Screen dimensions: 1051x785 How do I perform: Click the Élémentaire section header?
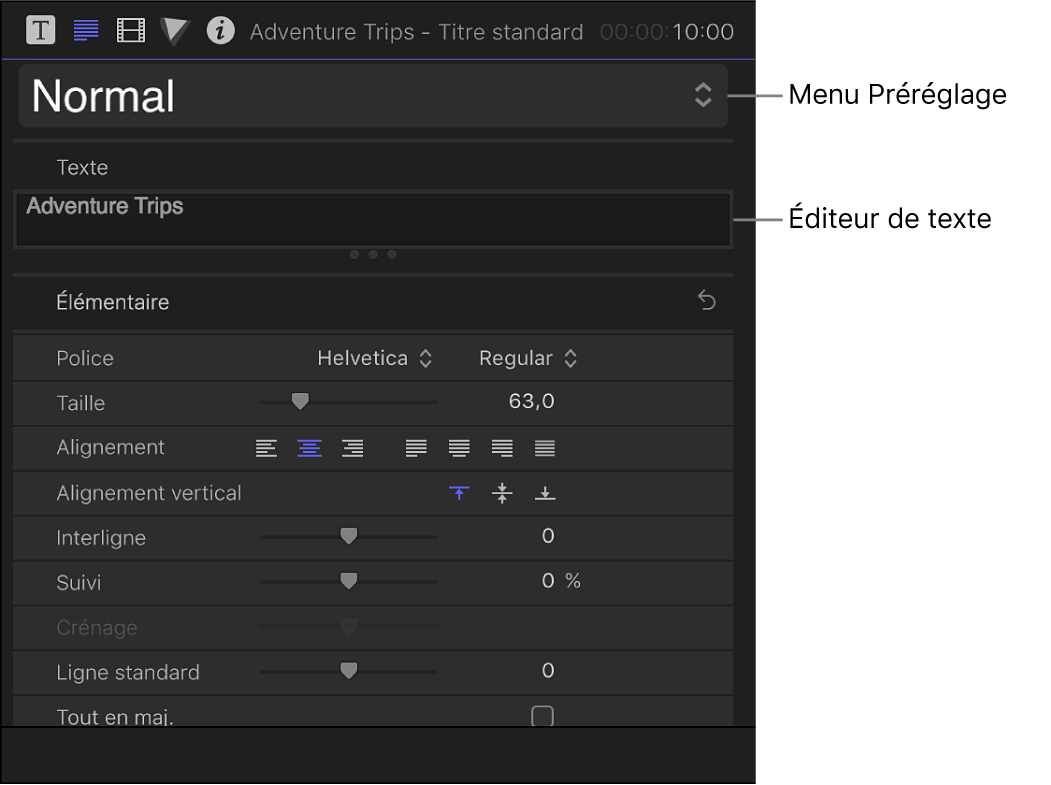click(113, 302)
